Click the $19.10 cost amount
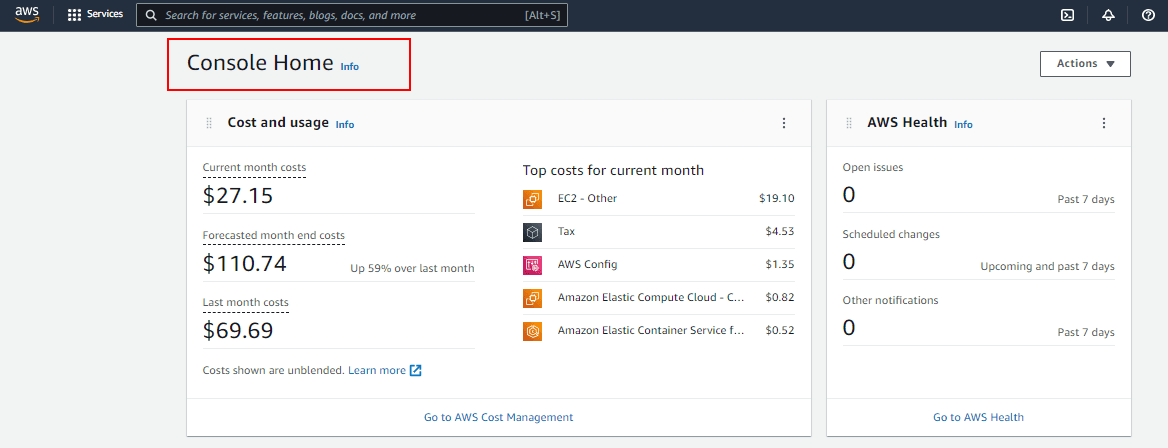1168x448 pixels. (x=777, y=198)
